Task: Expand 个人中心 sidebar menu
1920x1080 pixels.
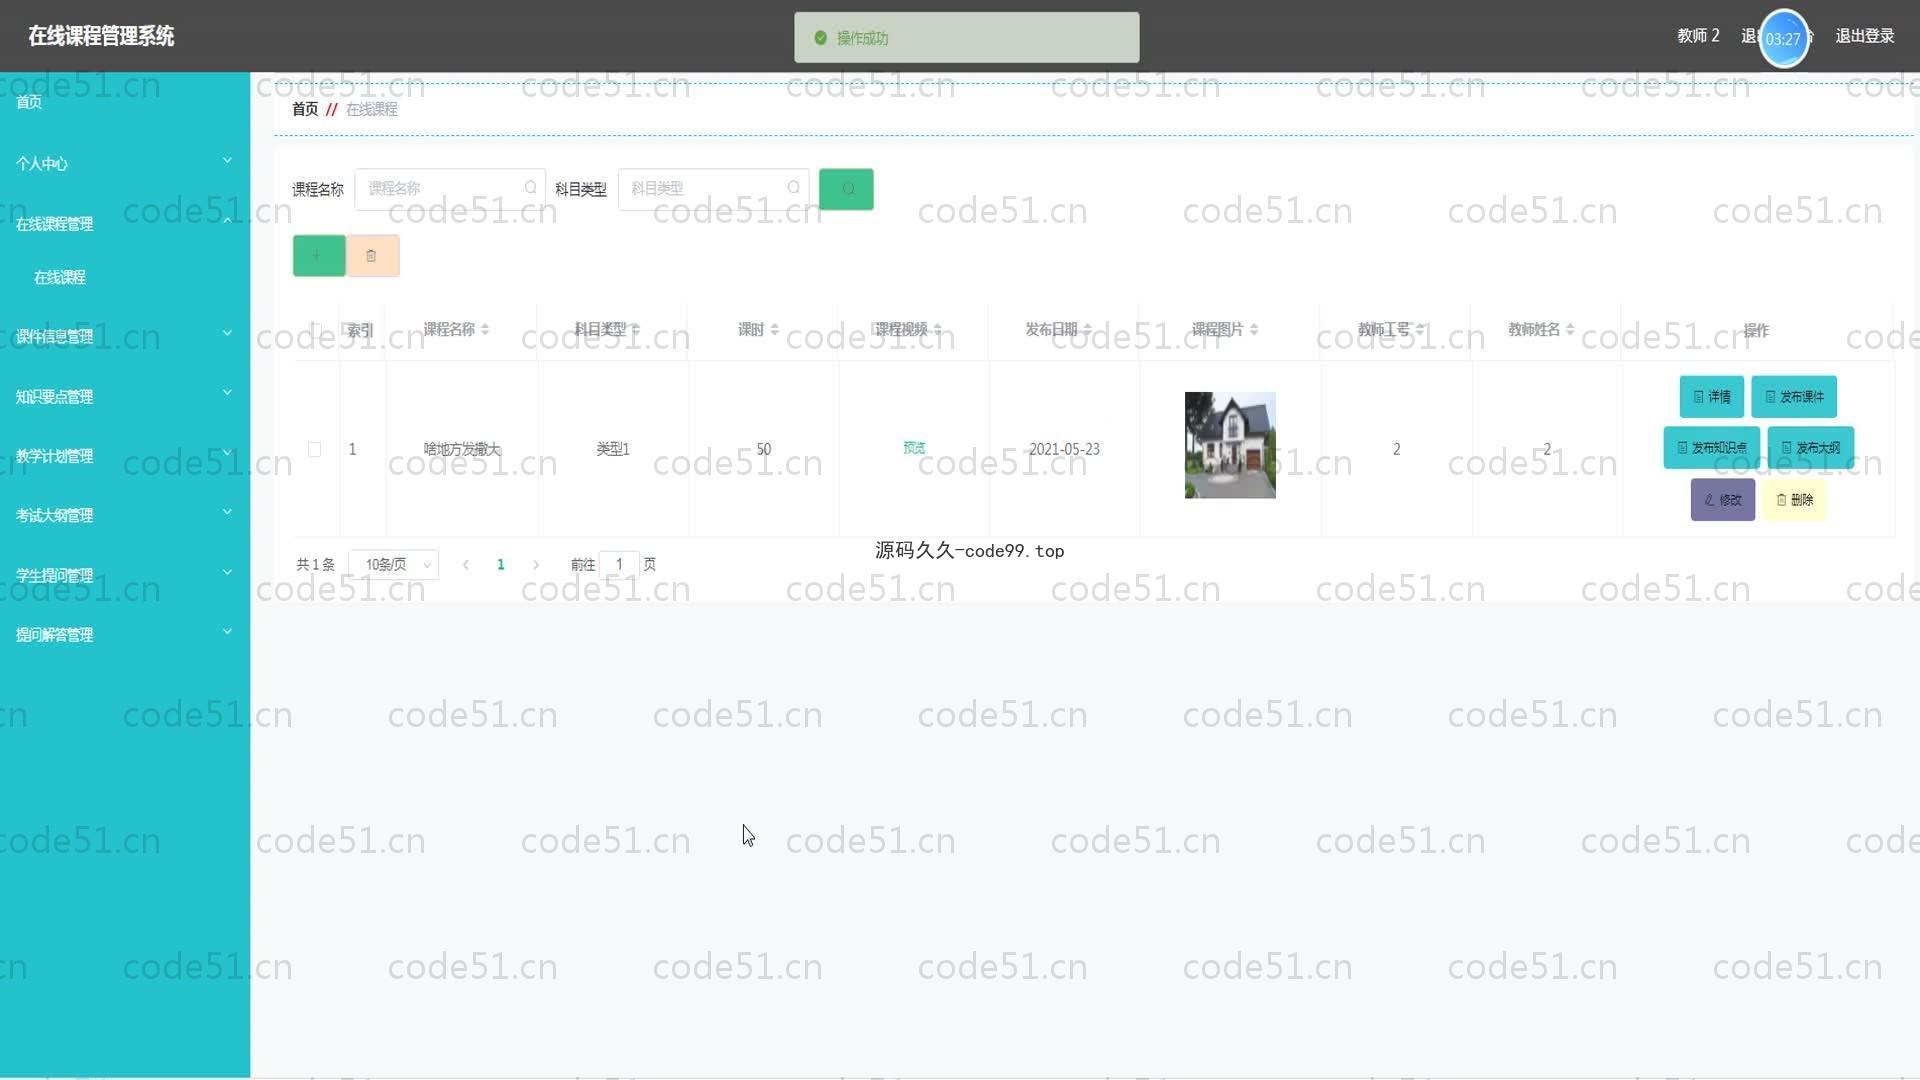Action: tap(125, 163)
